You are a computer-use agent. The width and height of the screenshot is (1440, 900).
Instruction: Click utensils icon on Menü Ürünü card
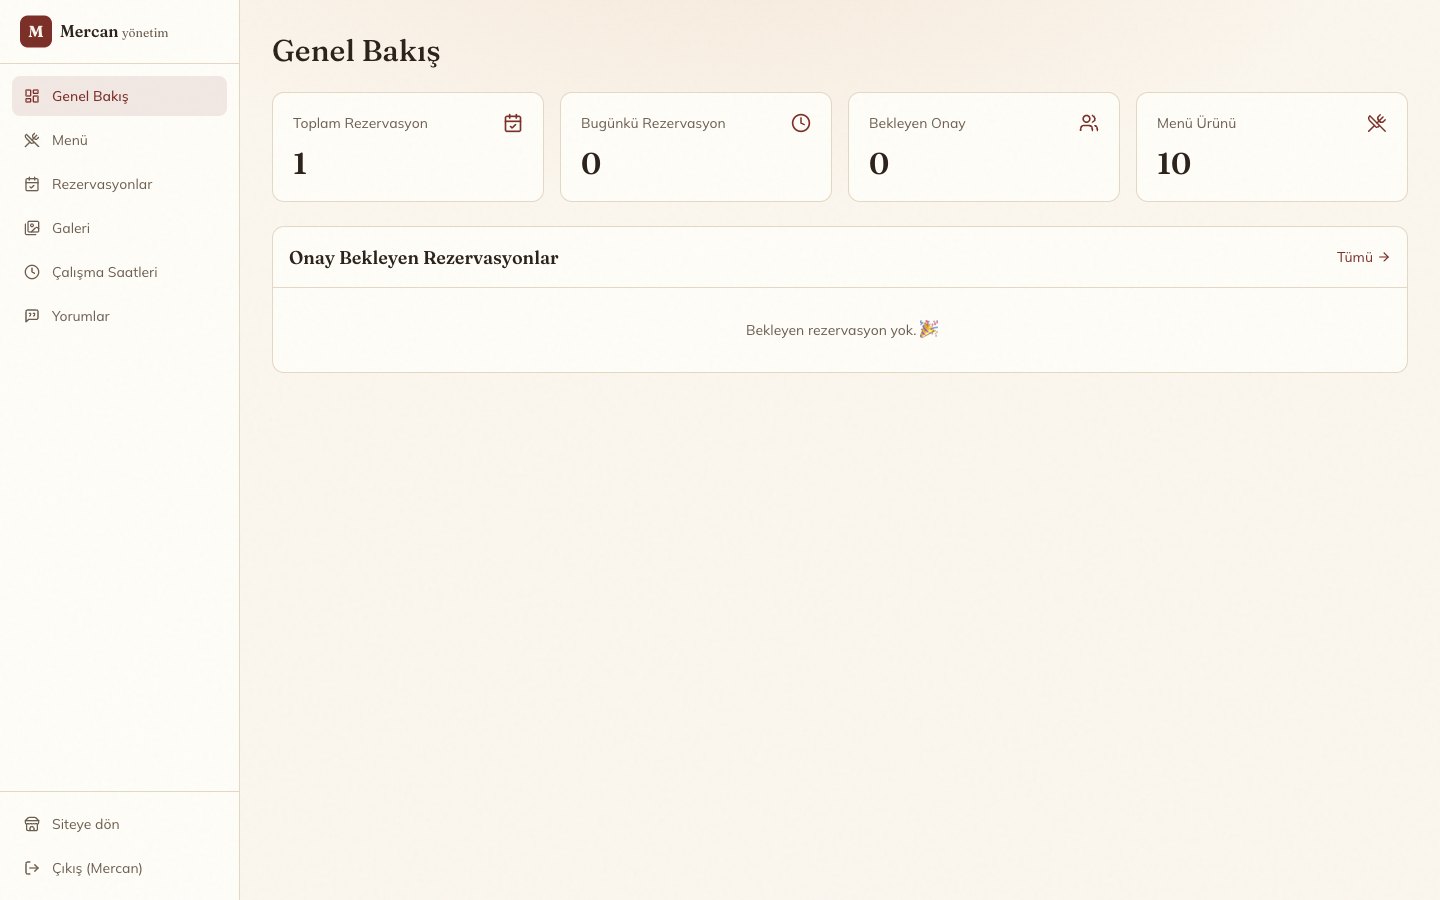[1377, 123]
